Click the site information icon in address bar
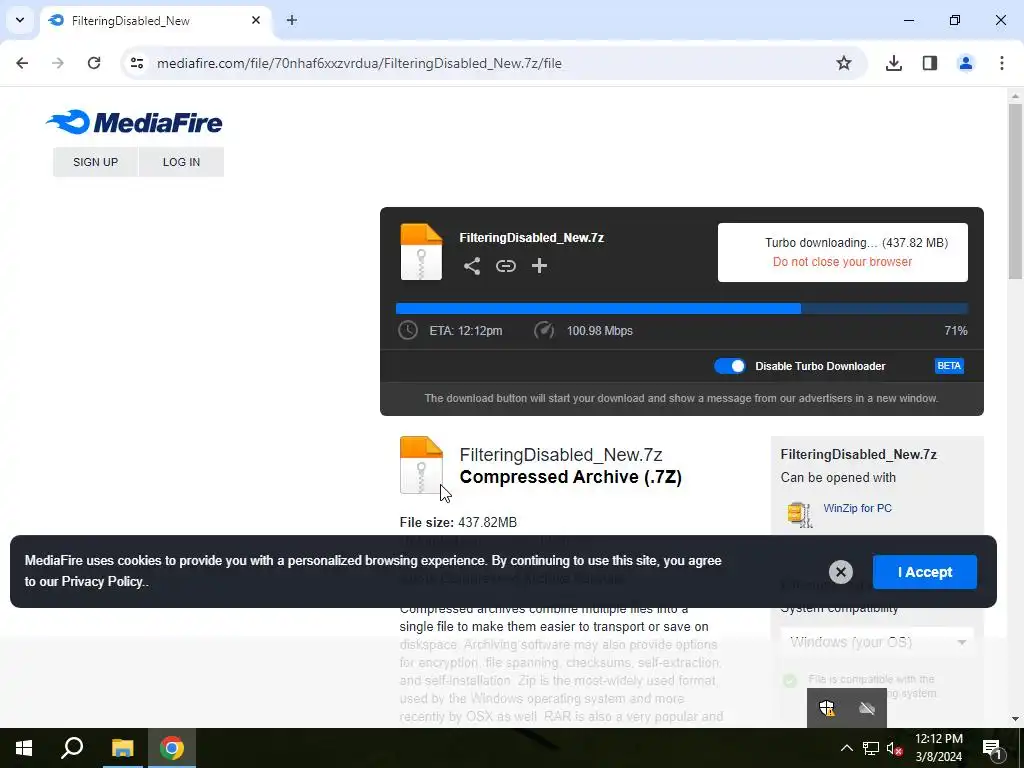The image size is (1024, 768). tap(137, 63)
